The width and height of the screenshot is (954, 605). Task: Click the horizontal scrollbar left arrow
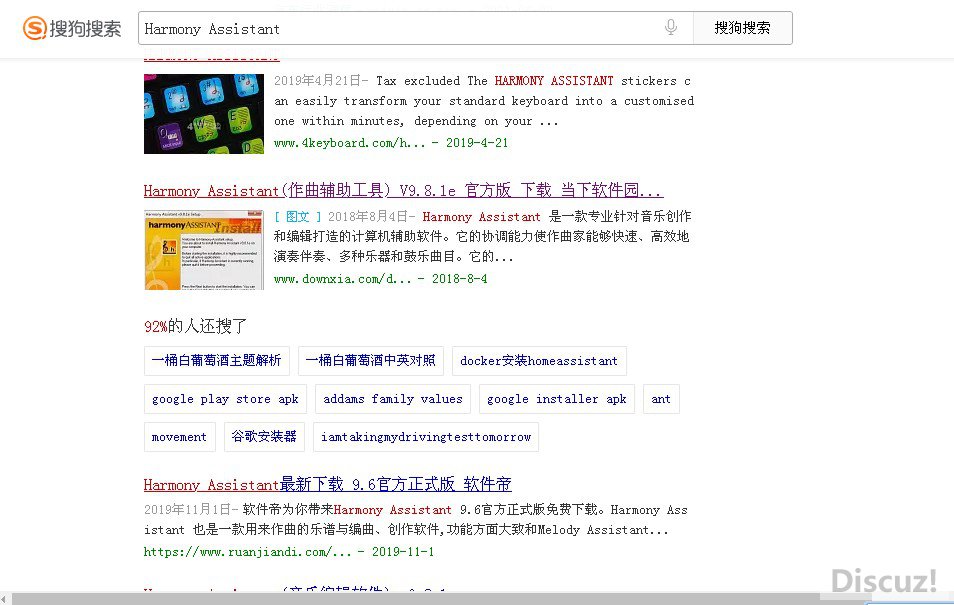4,600
